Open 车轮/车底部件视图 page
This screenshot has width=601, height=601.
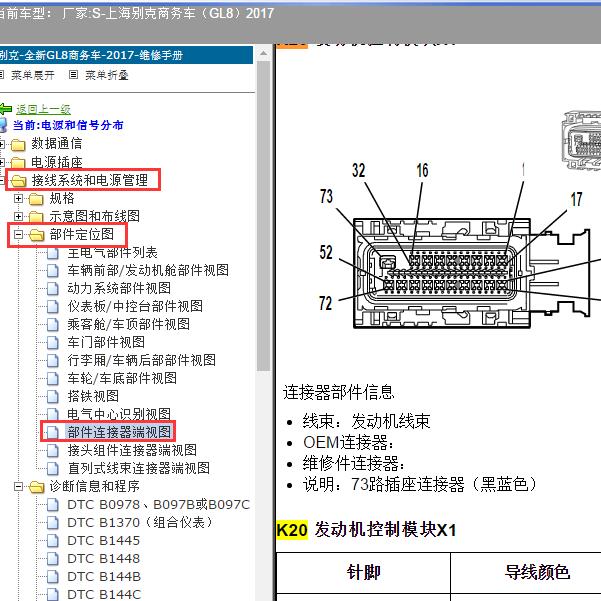click(x=122, y=378)
